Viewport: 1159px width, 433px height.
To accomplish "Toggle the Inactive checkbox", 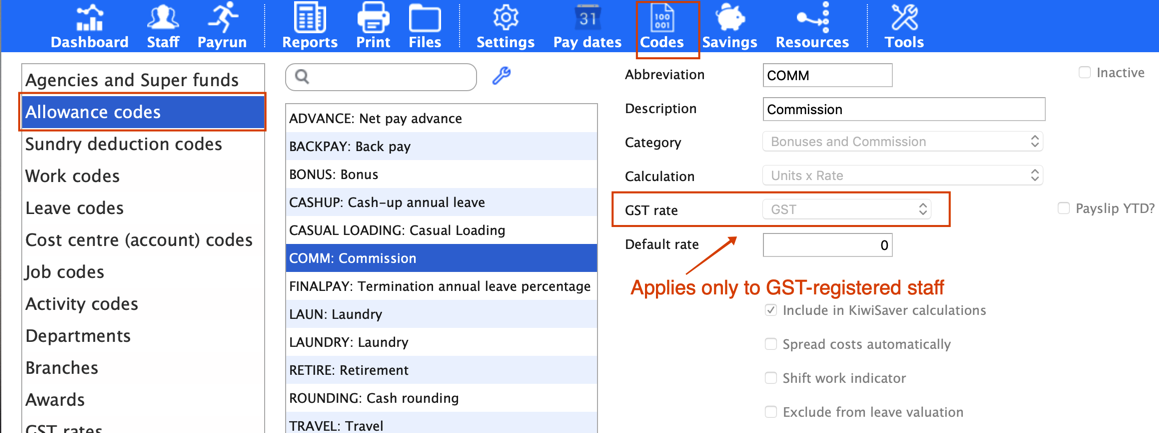I will click(1085, 72).
